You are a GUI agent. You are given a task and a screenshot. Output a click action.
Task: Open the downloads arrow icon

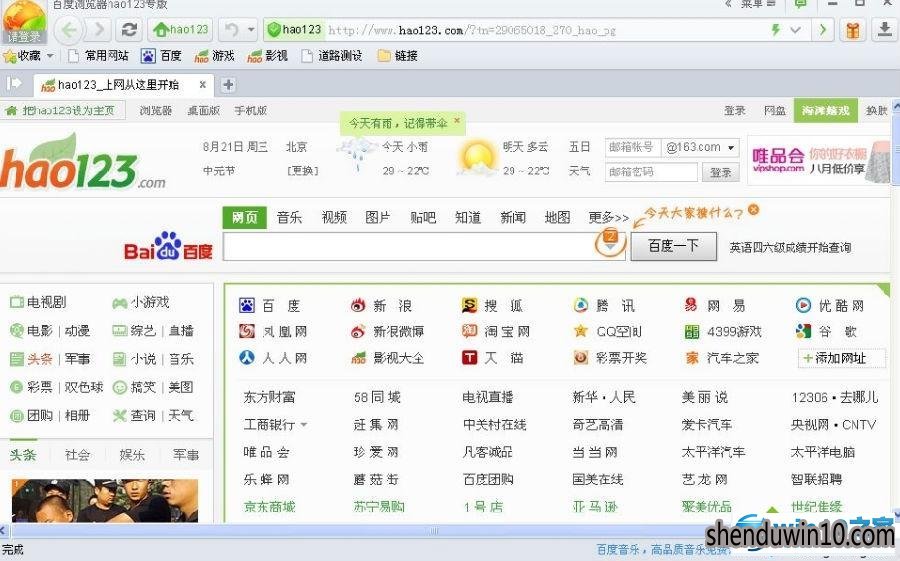click(x=885, y=30)
